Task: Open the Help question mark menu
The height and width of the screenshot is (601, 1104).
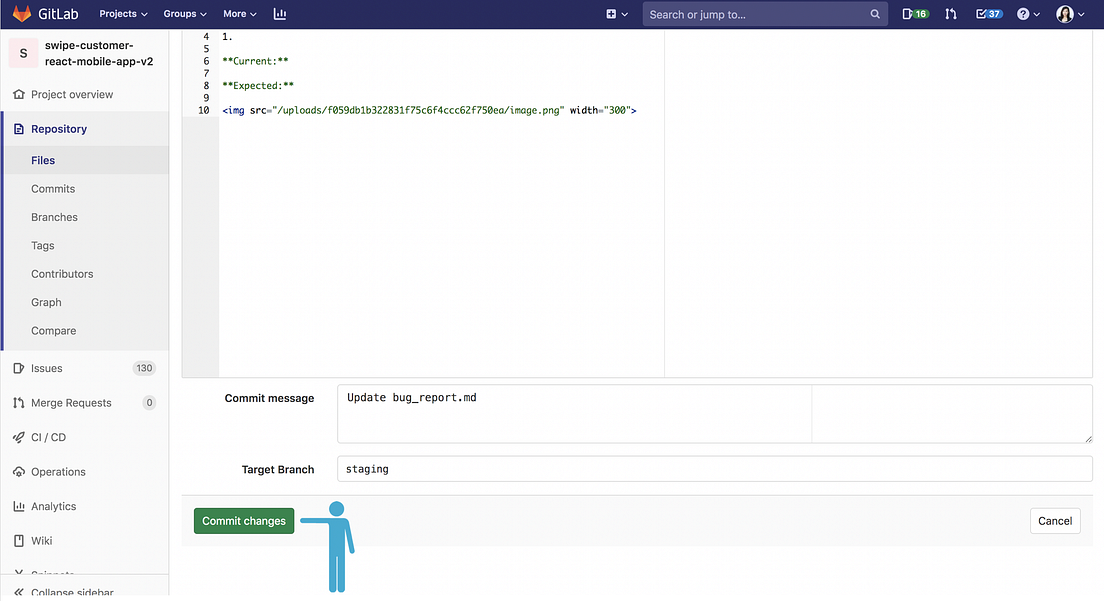Action: point(1028,14)
